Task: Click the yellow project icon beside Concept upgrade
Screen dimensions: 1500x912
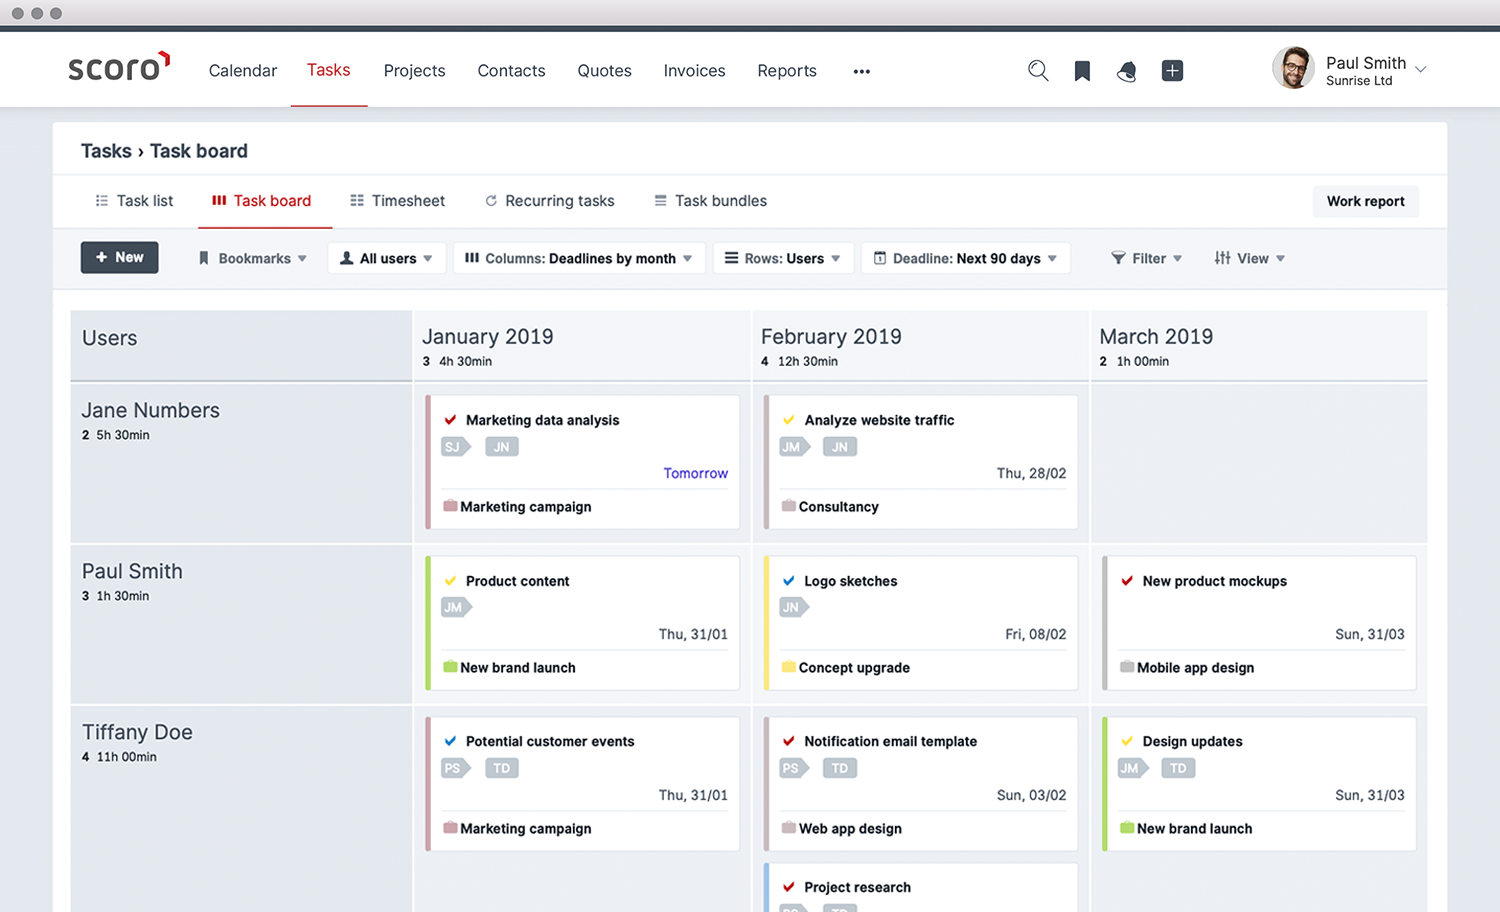Action: point(789,667)
